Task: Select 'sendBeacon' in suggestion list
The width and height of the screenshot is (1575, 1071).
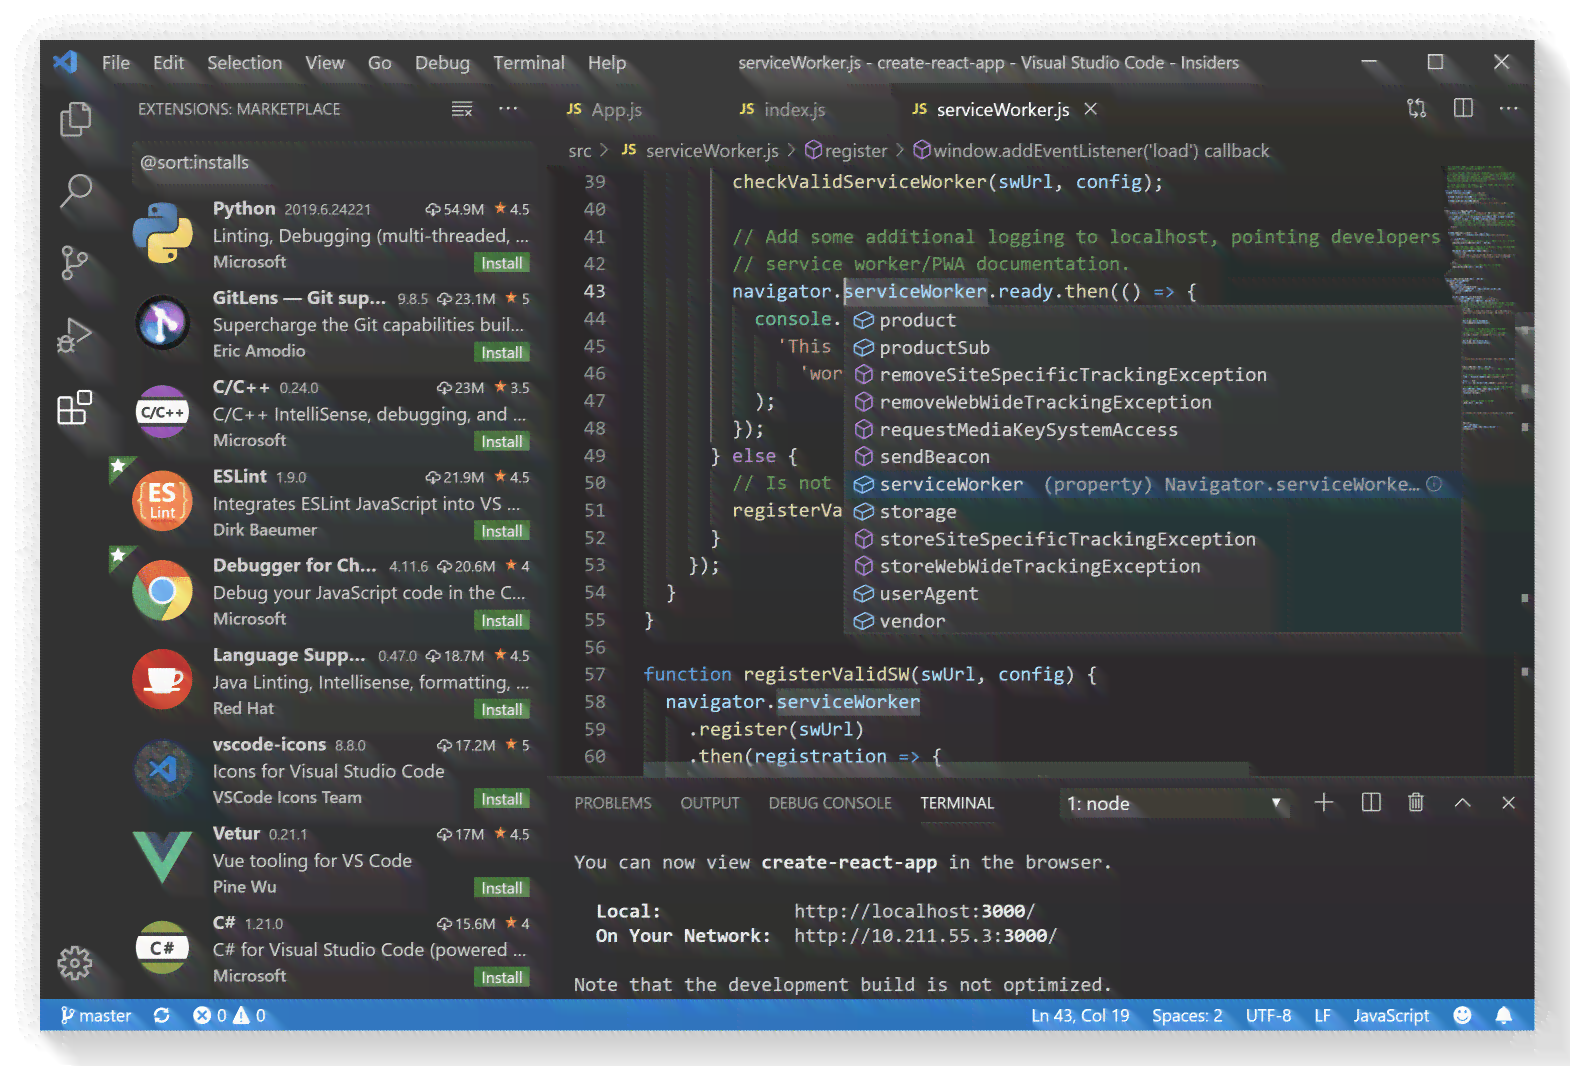Action: (x=1152, y=457)
